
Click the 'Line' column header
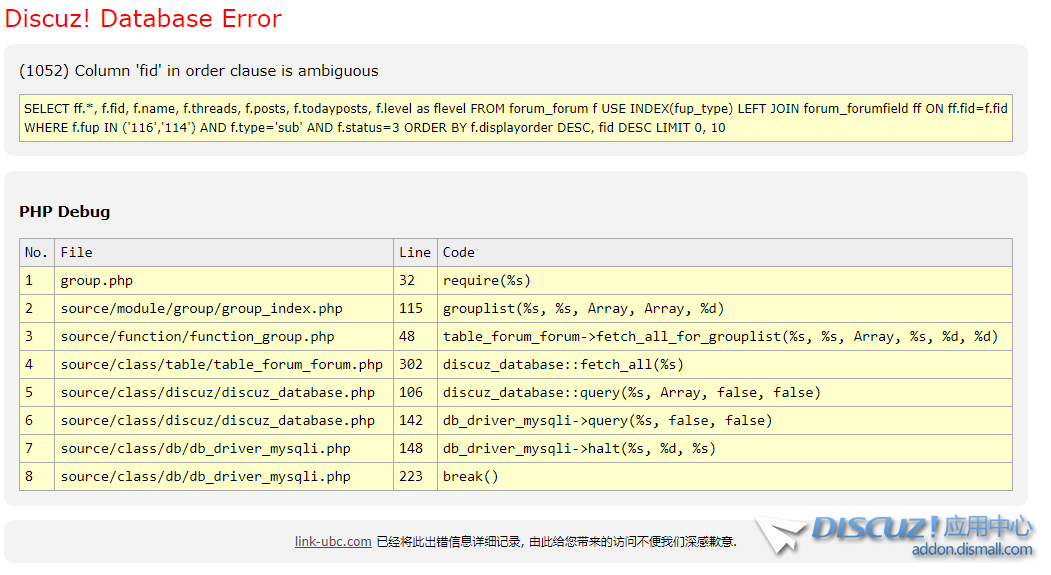[x=415, y=253]
